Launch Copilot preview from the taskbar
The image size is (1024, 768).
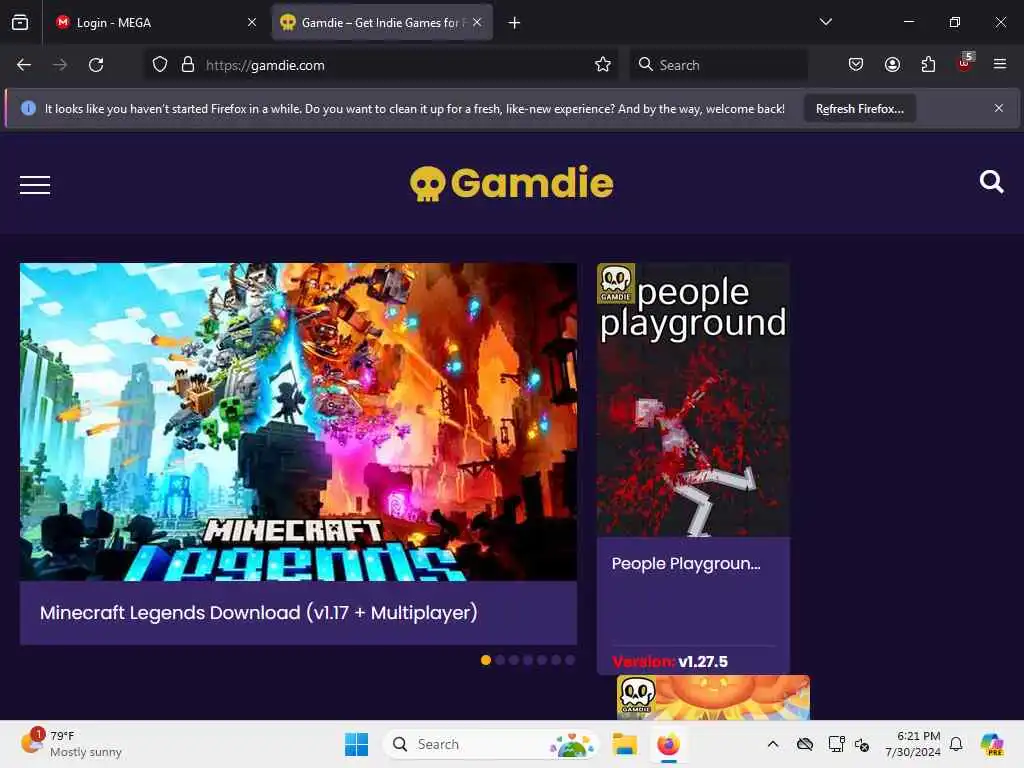coord(992,744)
